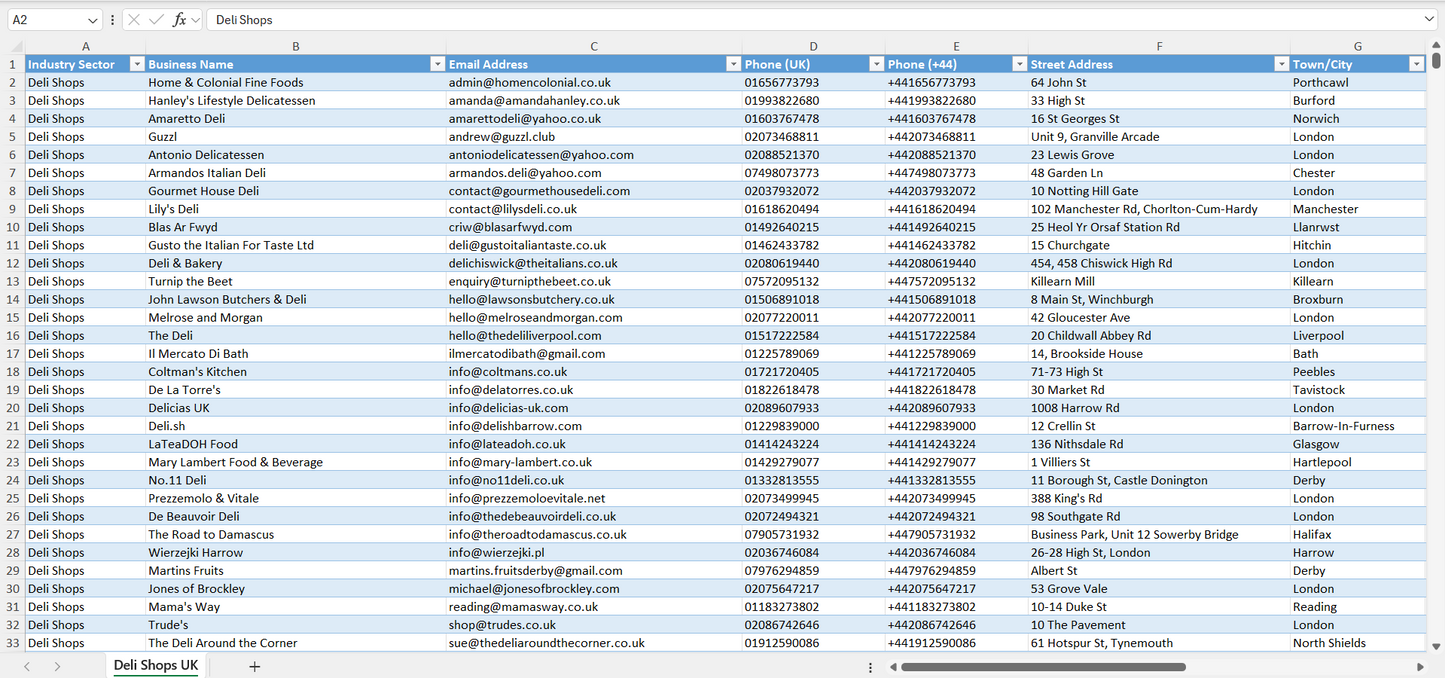The height and width of the screenshot is (678, 1445).
Task: Select row 1 header
Action: coord(12,64)
